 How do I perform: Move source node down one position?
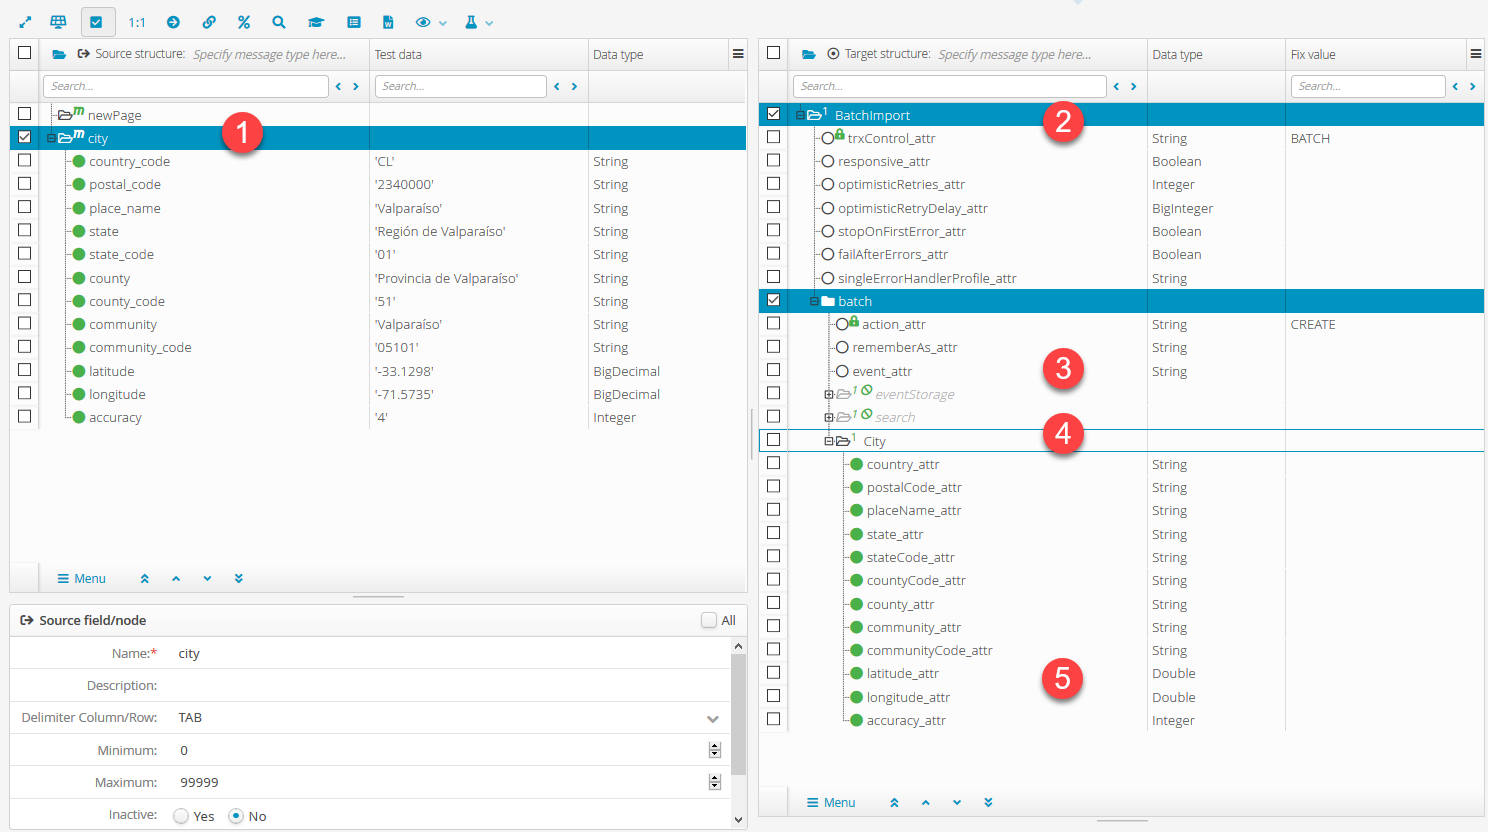click(x=207, y=578)
